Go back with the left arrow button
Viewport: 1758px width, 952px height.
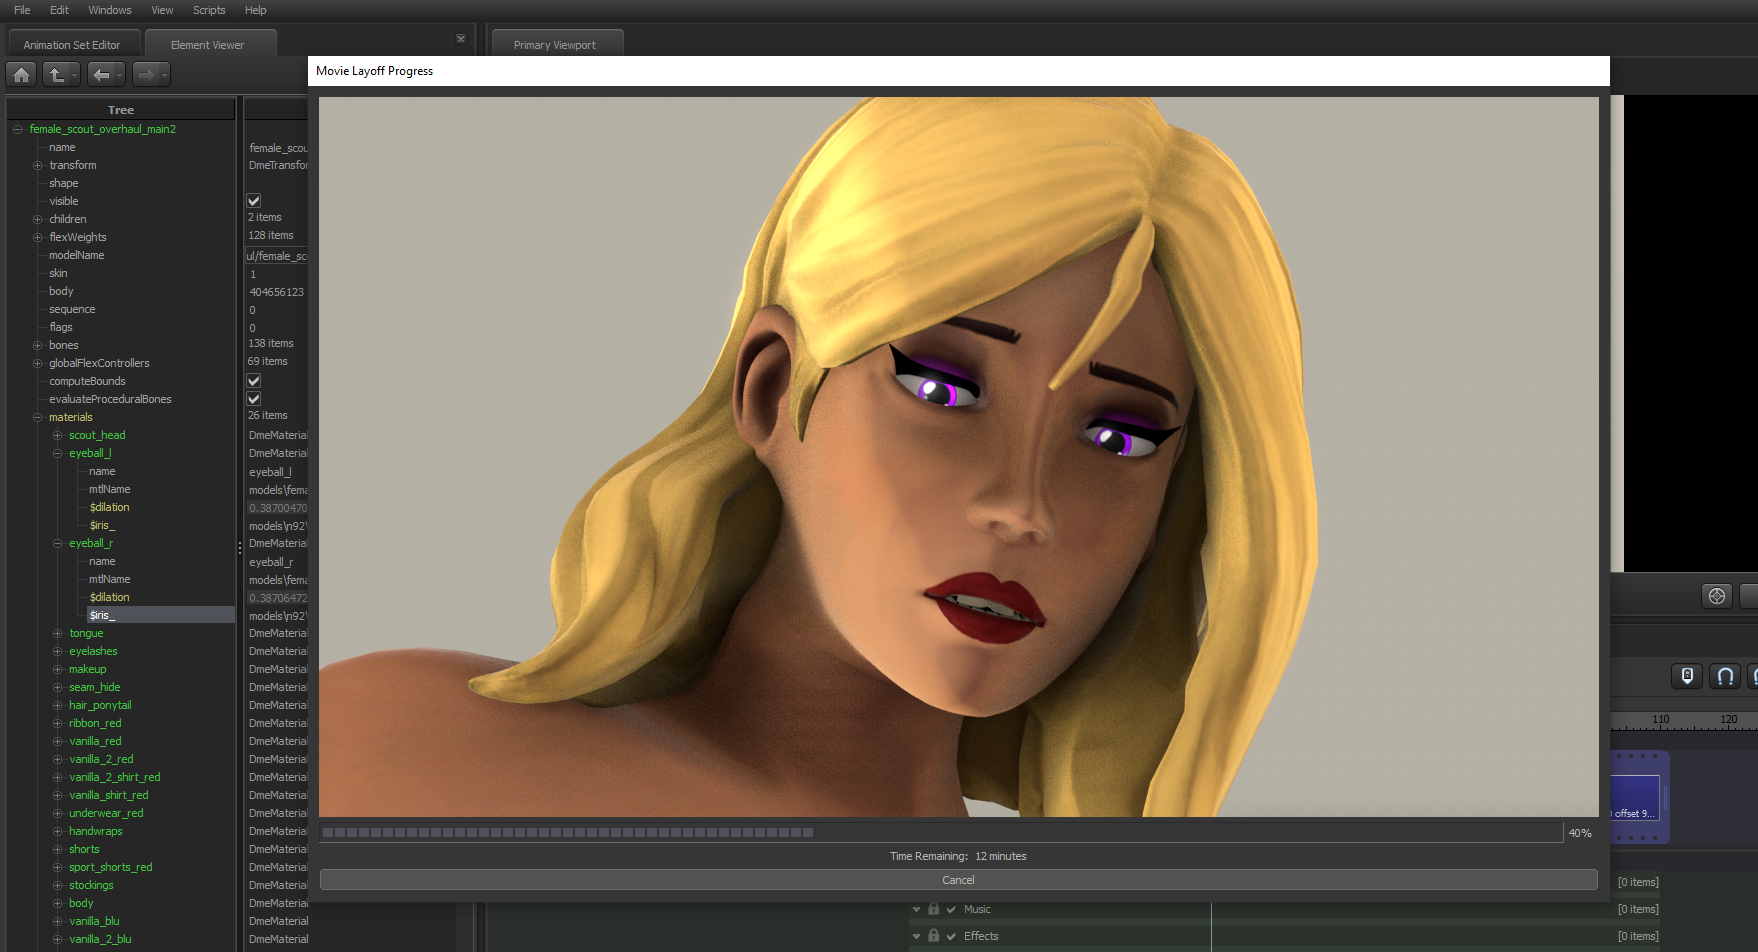click(100, 74)
